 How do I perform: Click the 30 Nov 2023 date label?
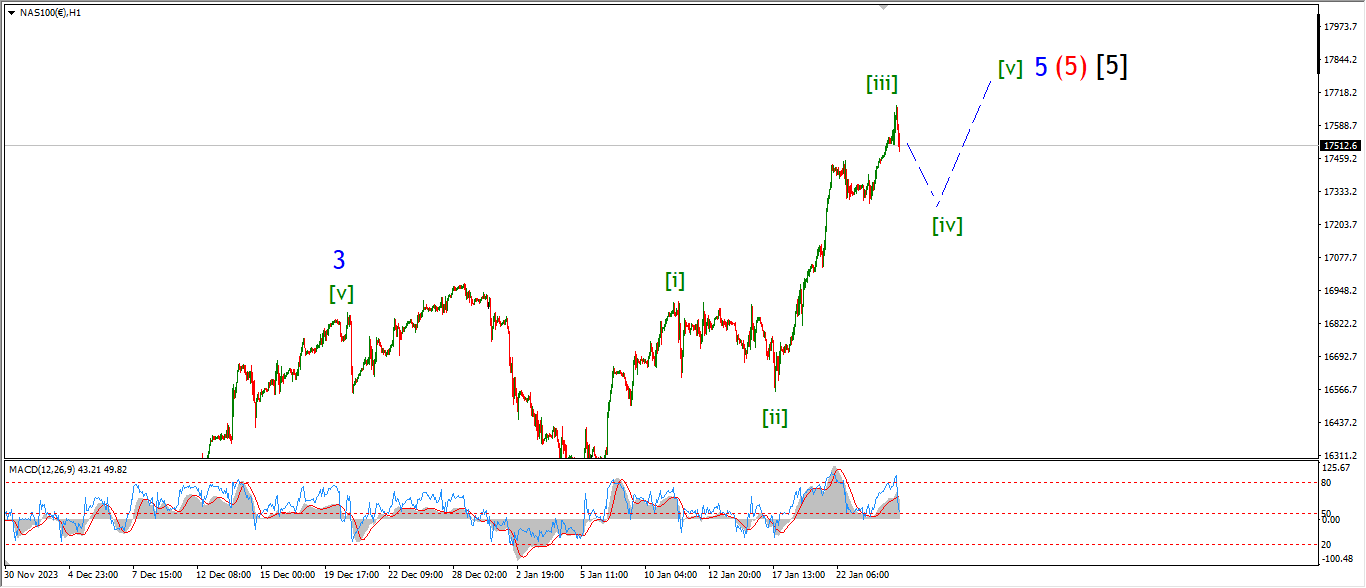click(31, 575)
